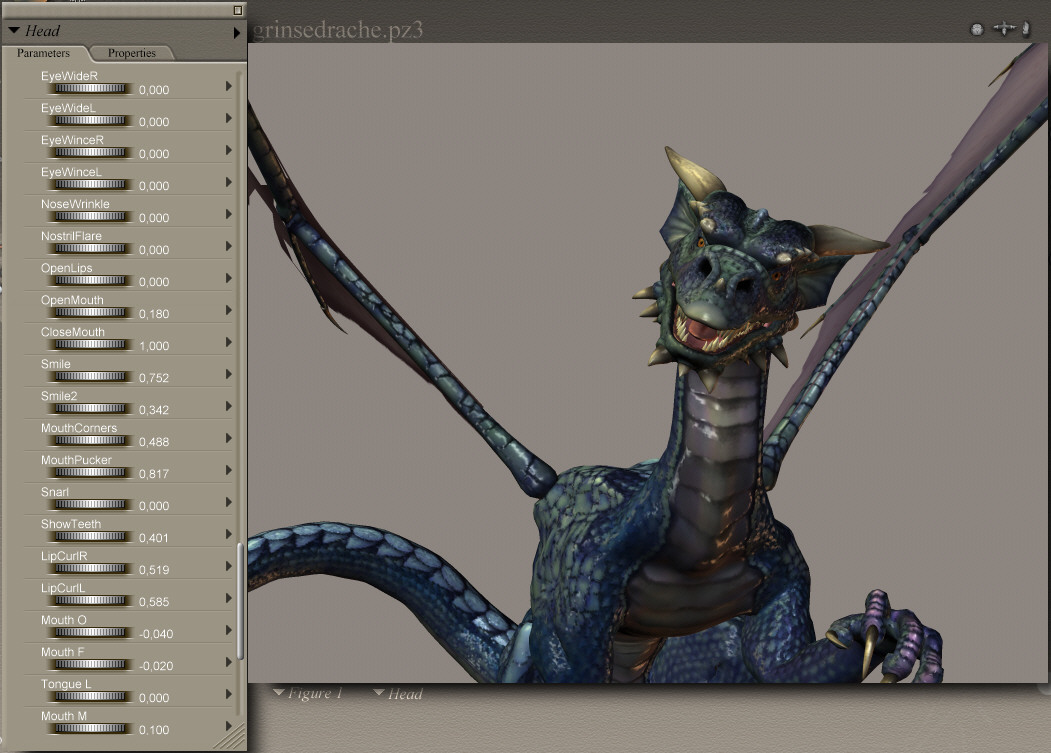
Task: Click the Smile dial slider
Action: (89, 377)
